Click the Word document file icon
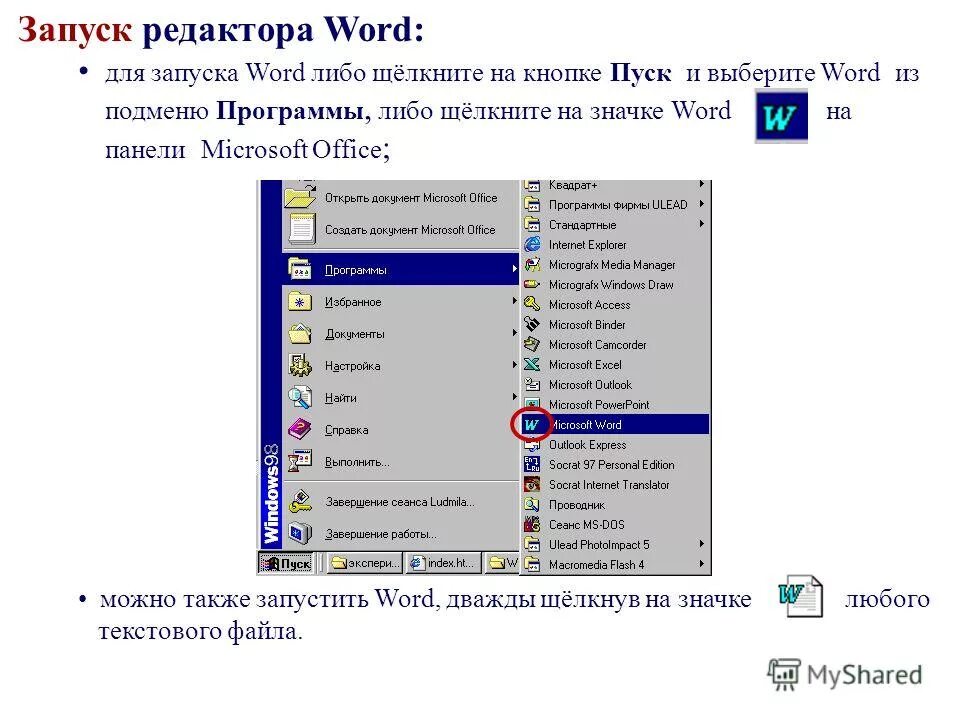This screenshot has height=720, width=960. 800,596
